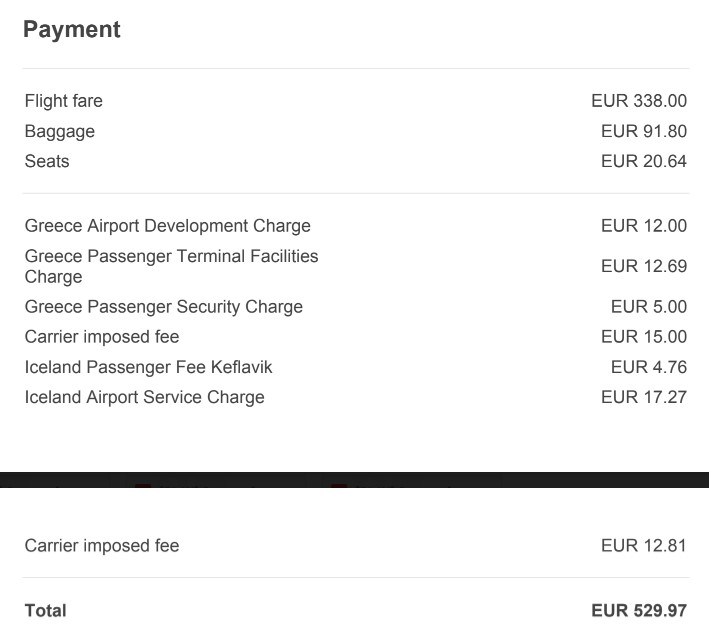
Task: Click the EUR 12.00 amount
Action: click(x=644, y=226)
